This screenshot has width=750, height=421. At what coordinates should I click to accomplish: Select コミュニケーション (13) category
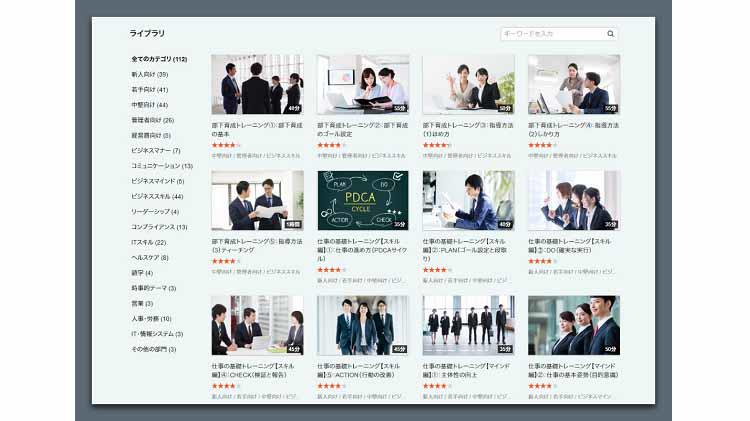pyautogui.click(x=161, y=166)
